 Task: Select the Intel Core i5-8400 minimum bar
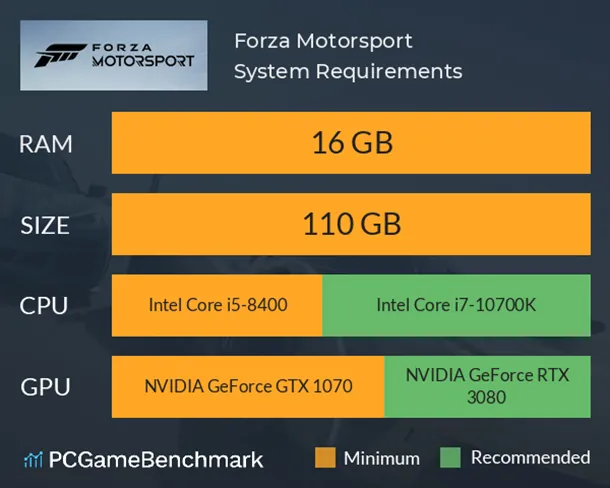[218, 305]
